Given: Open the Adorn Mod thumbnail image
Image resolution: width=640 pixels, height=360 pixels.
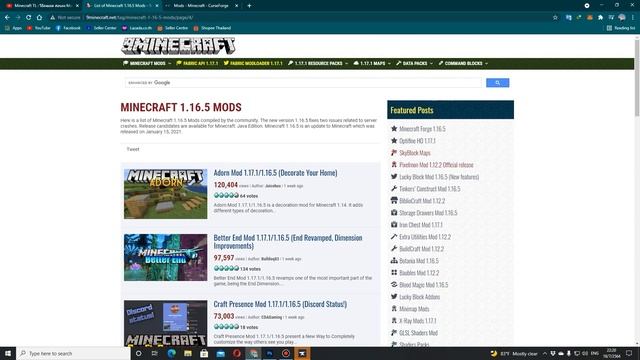Looking at the screenshot, I should [x=166, y=194].
